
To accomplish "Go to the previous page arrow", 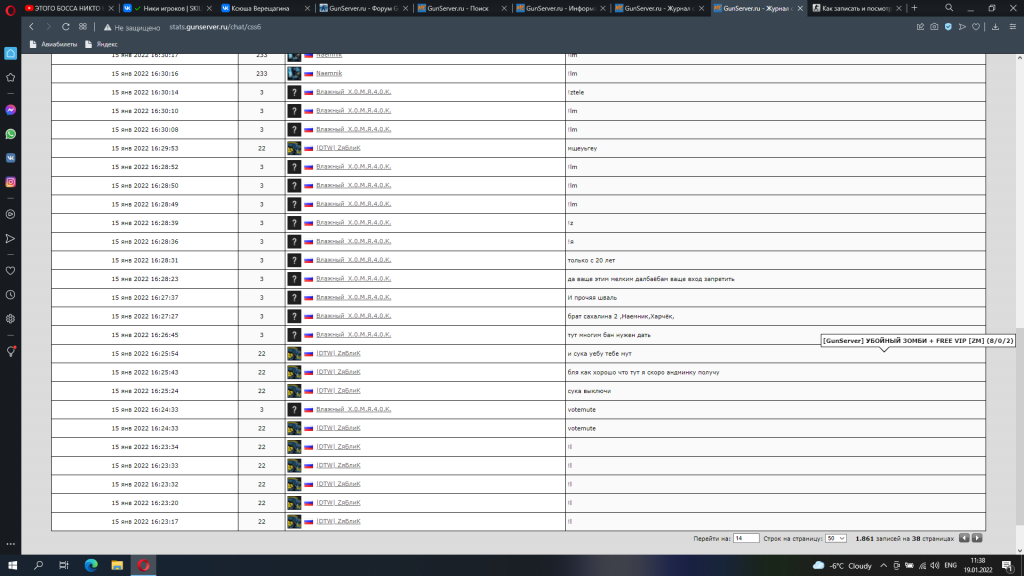I will [964, 538].
